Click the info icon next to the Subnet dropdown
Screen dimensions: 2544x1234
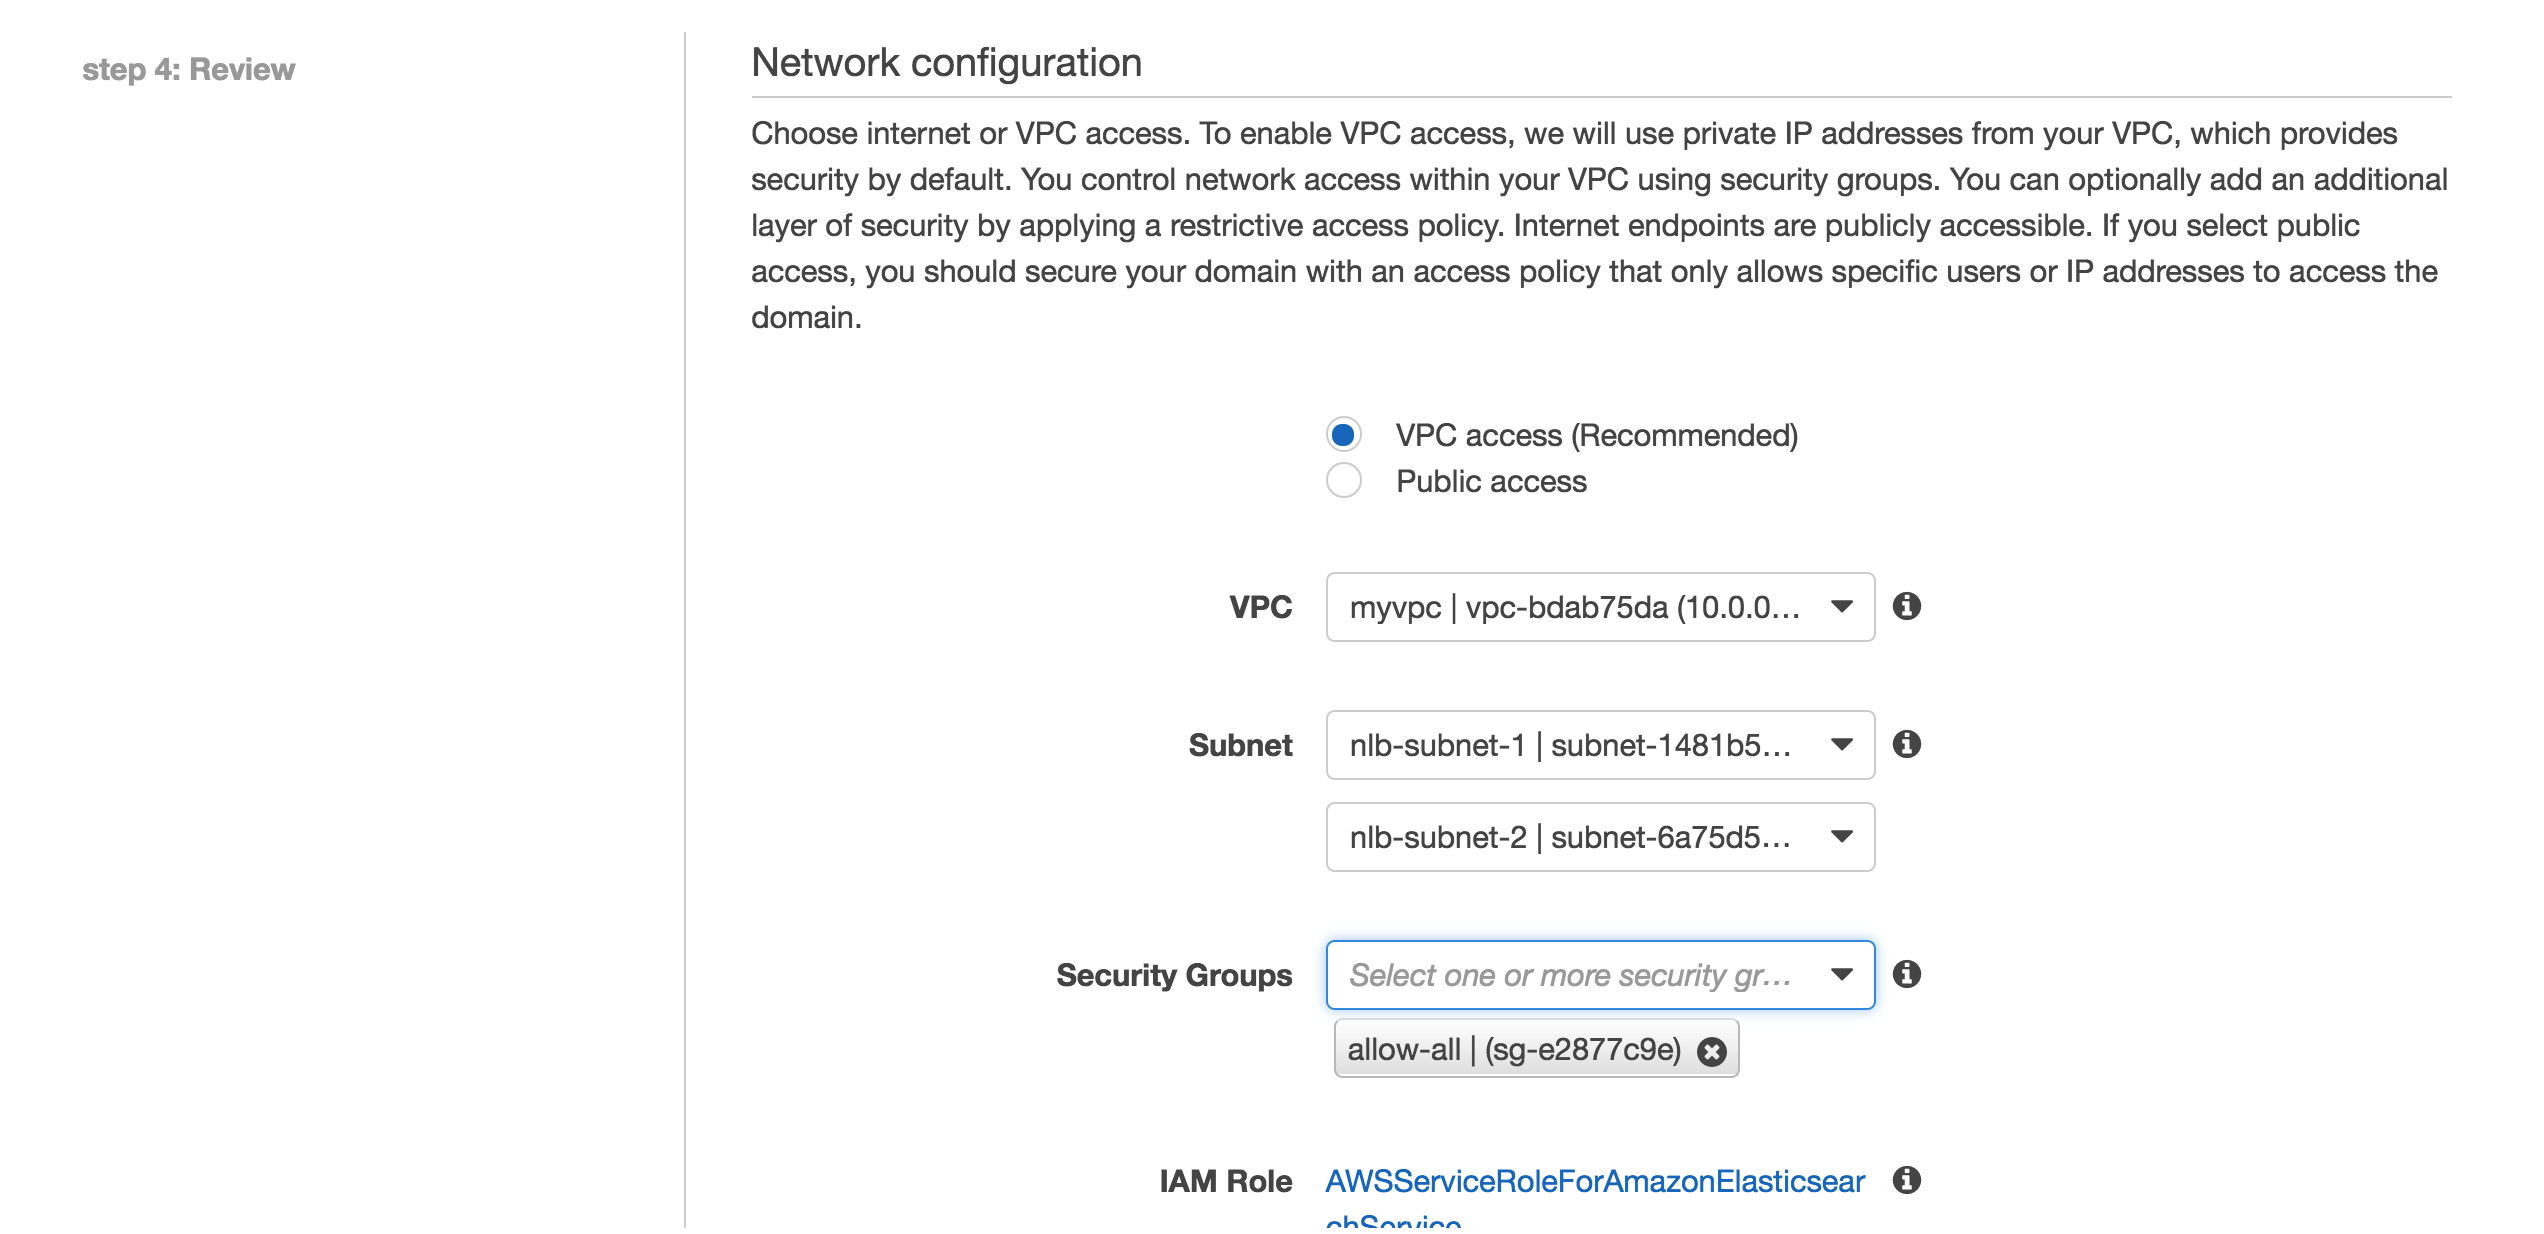click(x=1906, y=744)
